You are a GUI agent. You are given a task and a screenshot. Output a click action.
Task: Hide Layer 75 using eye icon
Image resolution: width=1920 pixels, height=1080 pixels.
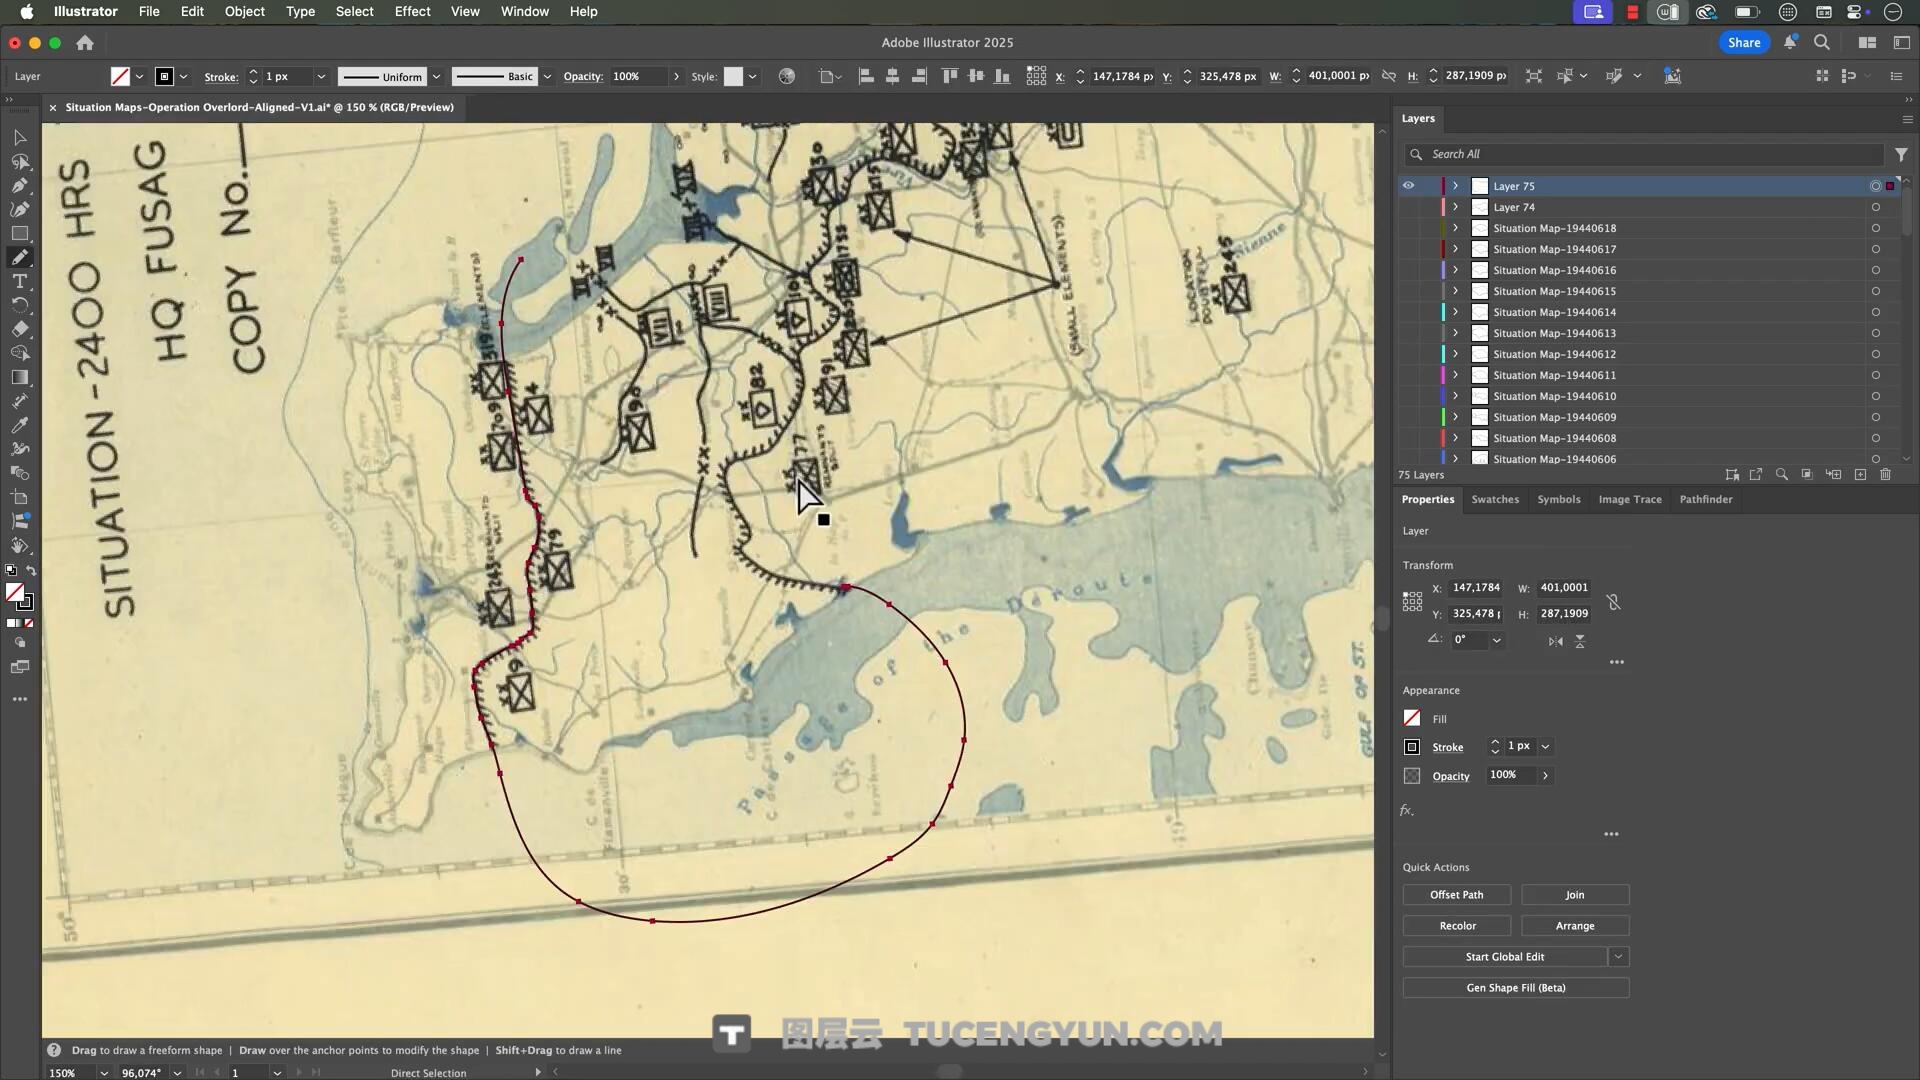[1408, 186]
